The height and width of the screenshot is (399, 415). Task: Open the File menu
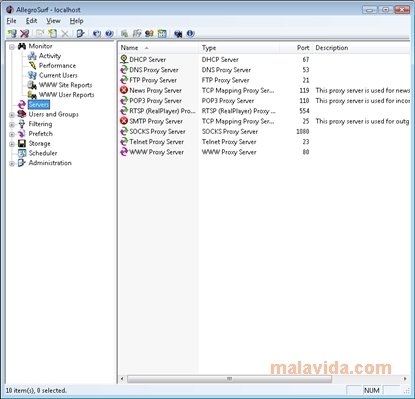click(11, 21)
